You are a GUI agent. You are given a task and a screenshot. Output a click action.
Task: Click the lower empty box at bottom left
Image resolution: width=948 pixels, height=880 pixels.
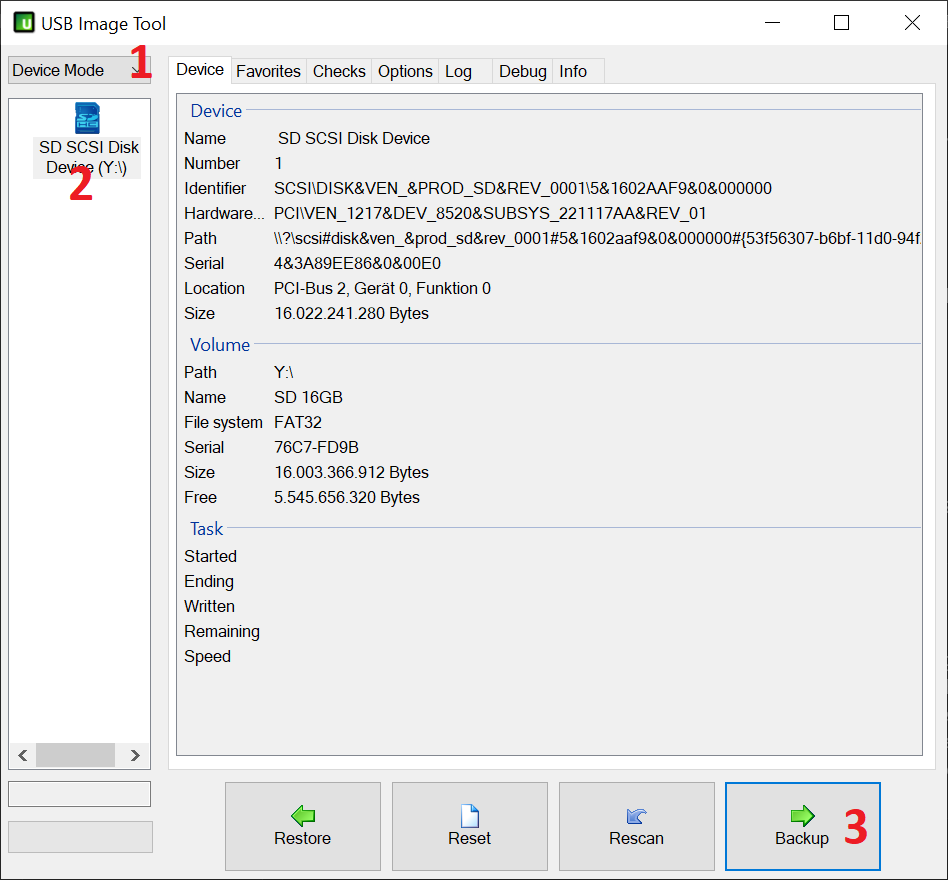(x=80, y=836)
